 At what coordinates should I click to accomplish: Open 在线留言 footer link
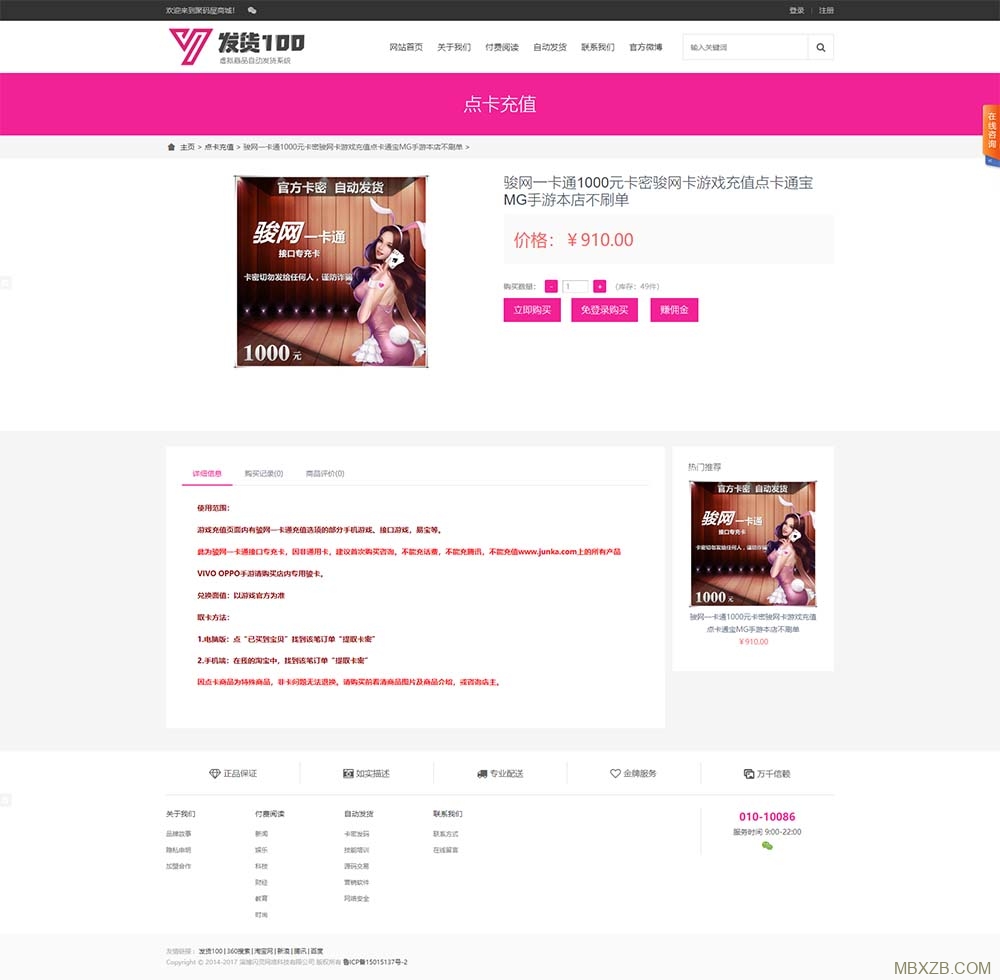point(446,850)
